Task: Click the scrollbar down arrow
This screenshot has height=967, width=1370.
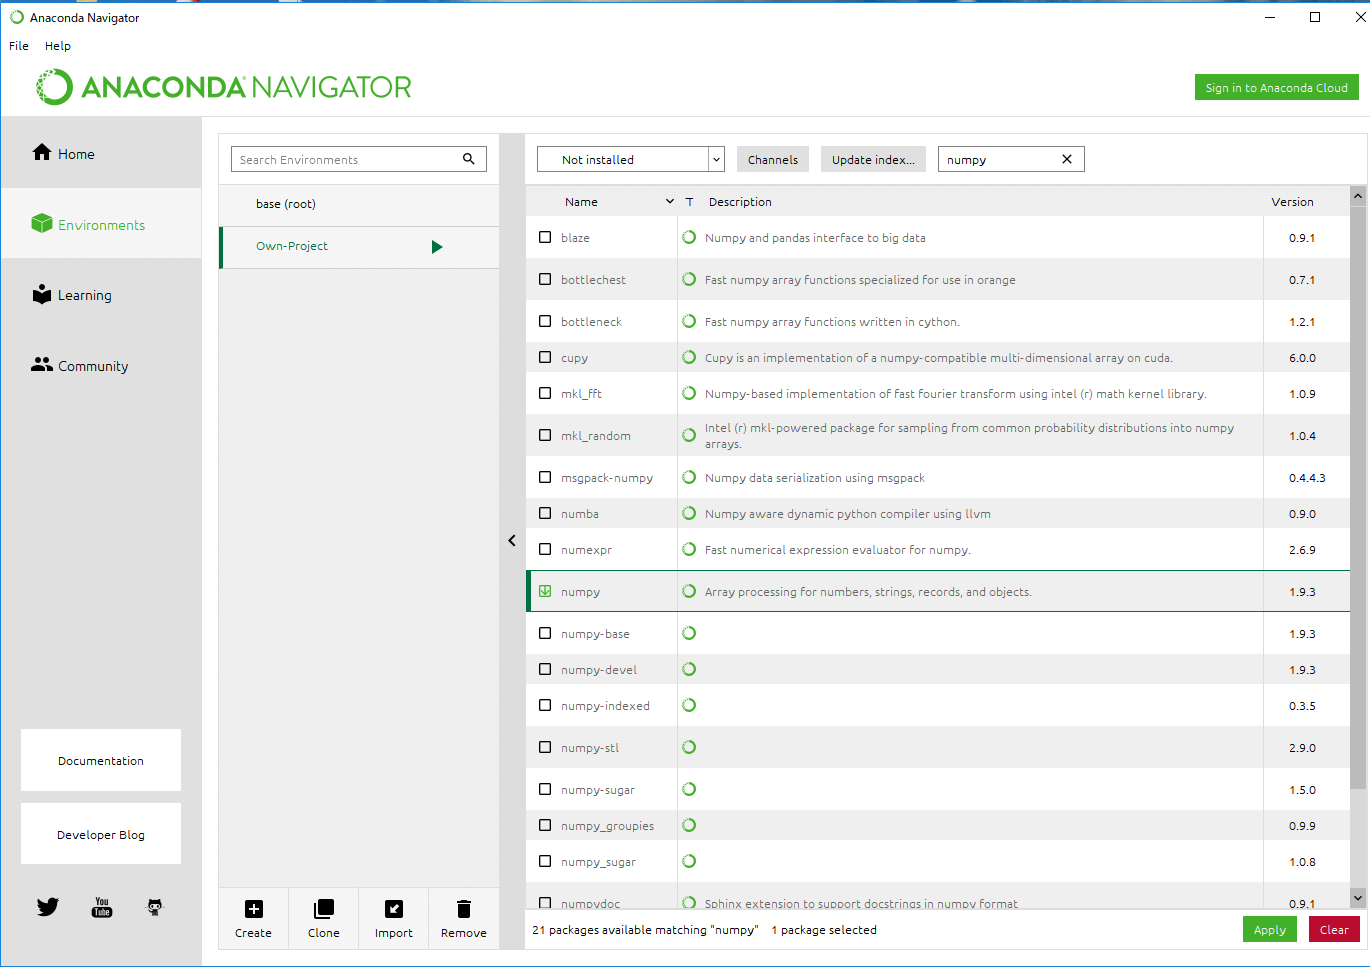Action: (1358, 898)
